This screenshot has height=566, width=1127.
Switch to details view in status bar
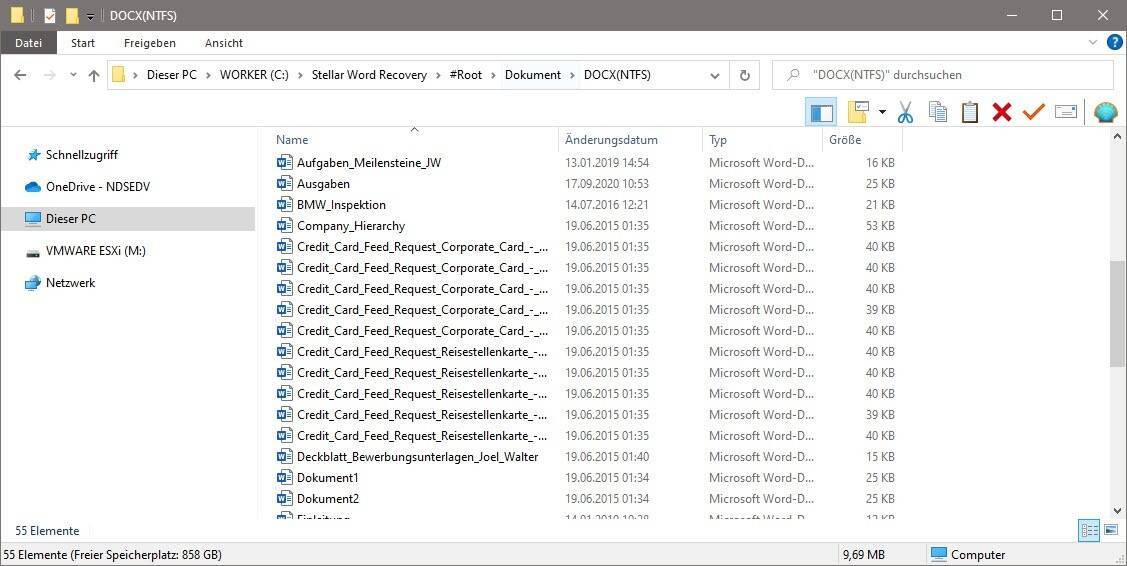point(1089,530)
